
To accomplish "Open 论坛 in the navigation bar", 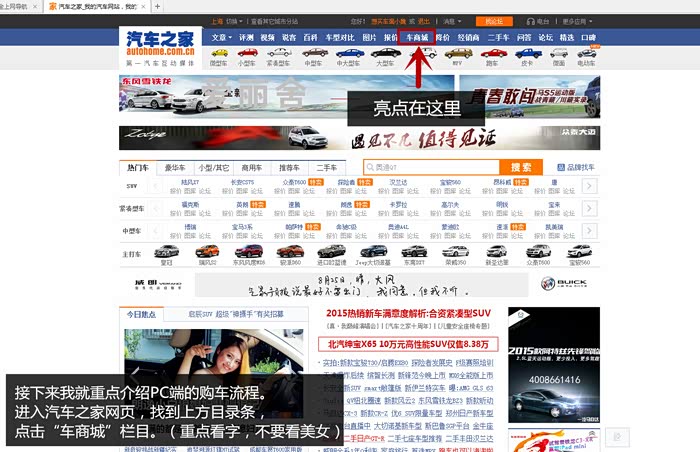I will pos(546,38).
